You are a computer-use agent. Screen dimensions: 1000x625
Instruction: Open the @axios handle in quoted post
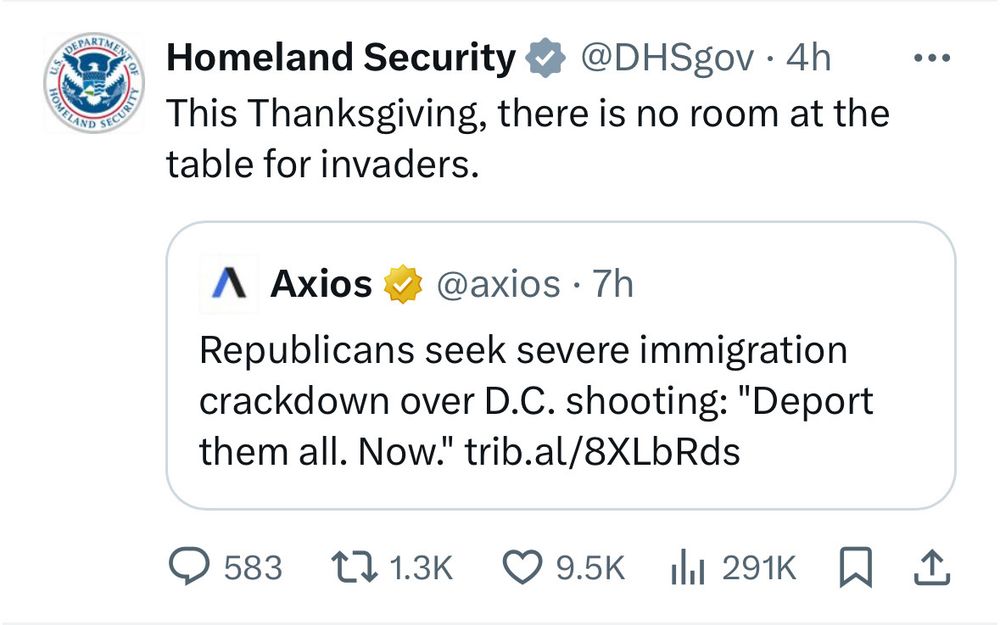(x=497, y=285)
